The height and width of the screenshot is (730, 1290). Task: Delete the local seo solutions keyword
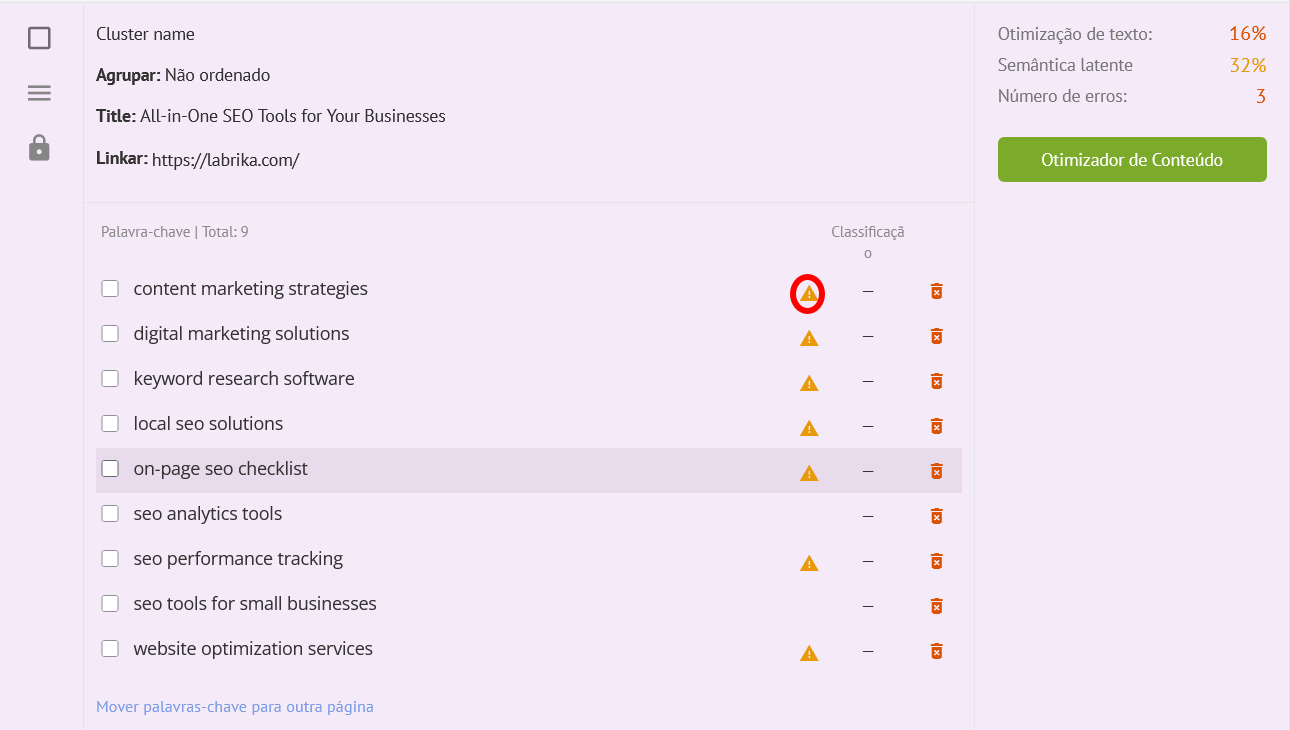936,426
